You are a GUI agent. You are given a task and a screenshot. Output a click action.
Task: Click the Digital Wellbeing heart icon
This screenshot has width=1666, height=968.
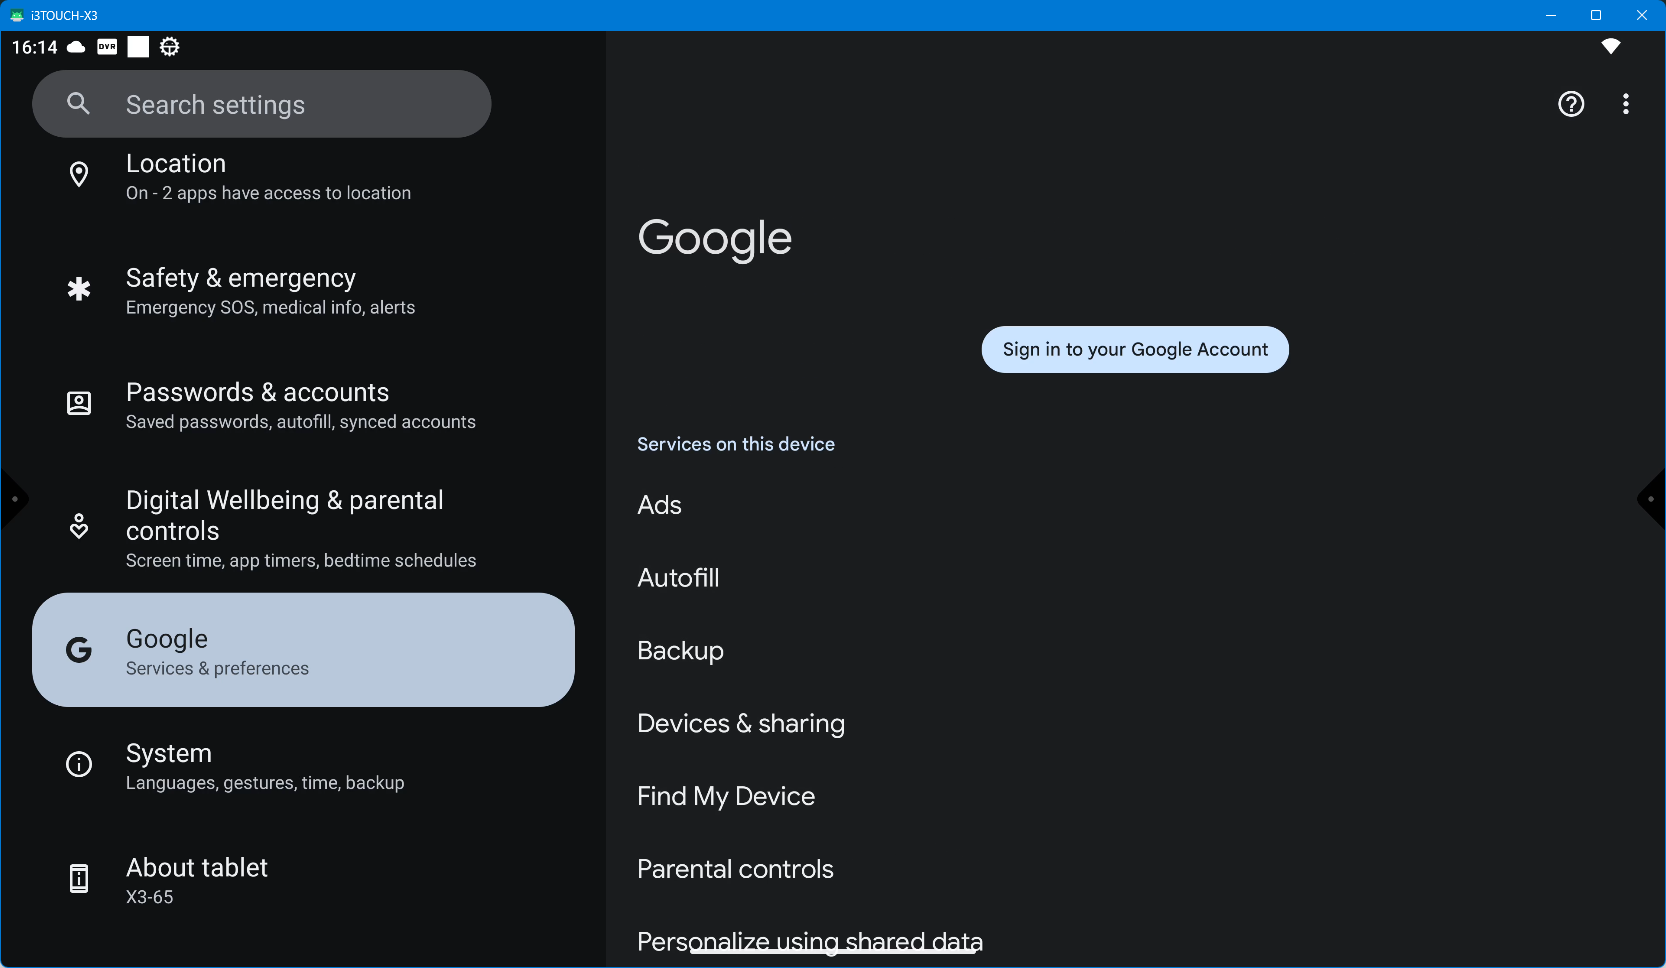click(x=79, y=526)
